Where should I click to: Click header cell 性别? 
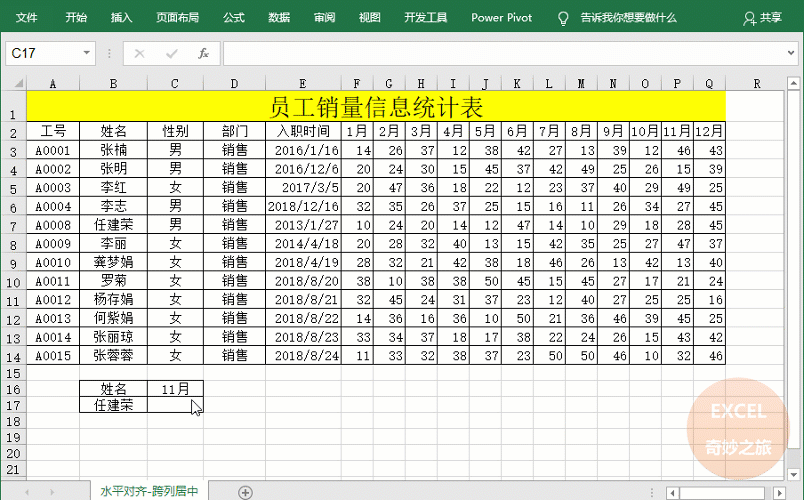(175, 131)
